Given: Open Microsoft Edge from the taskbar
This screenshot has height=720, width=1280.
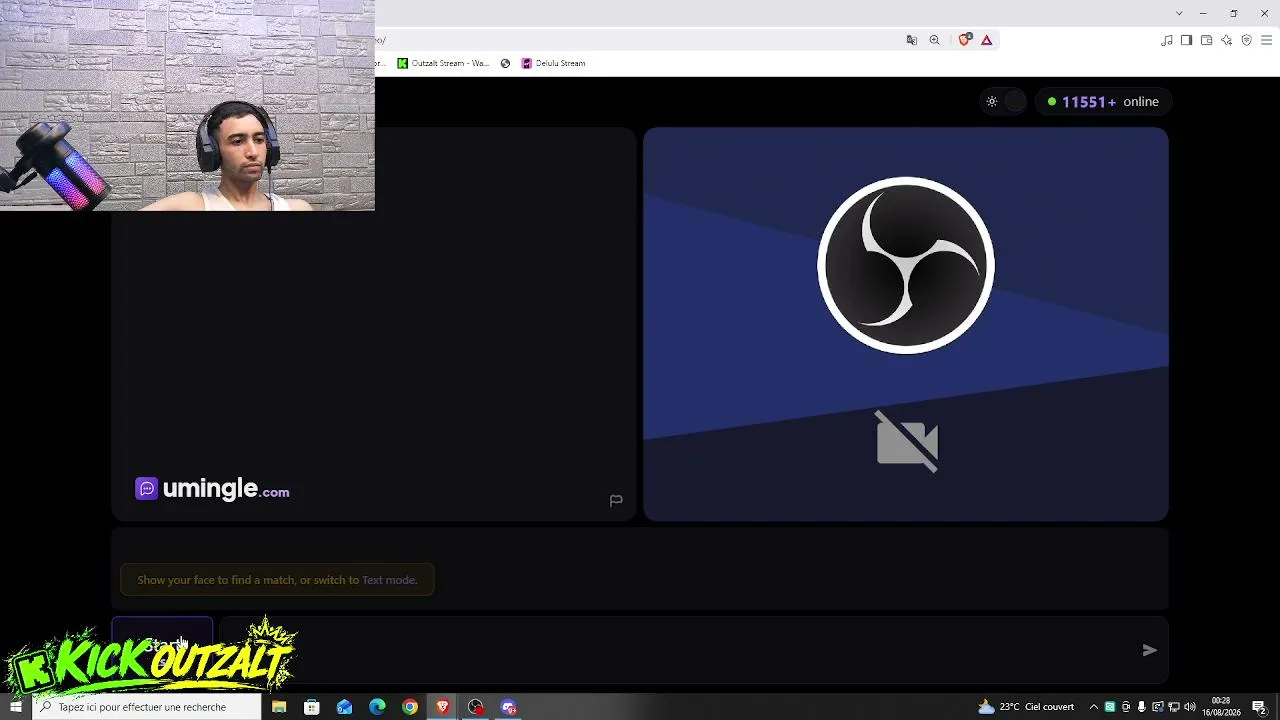Looking at the screenshot, I should [x=377, y=707].
